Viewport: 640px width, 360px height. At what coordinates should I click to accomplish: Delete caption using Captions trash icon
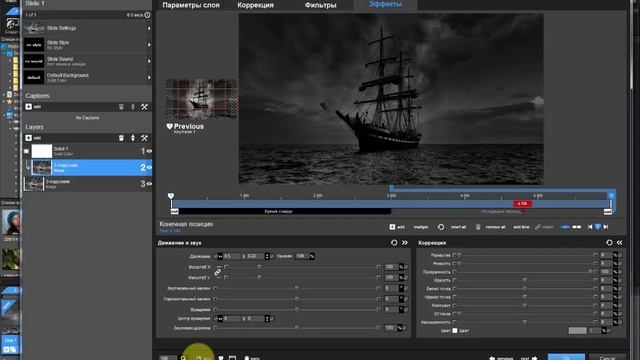pos(121,107)
